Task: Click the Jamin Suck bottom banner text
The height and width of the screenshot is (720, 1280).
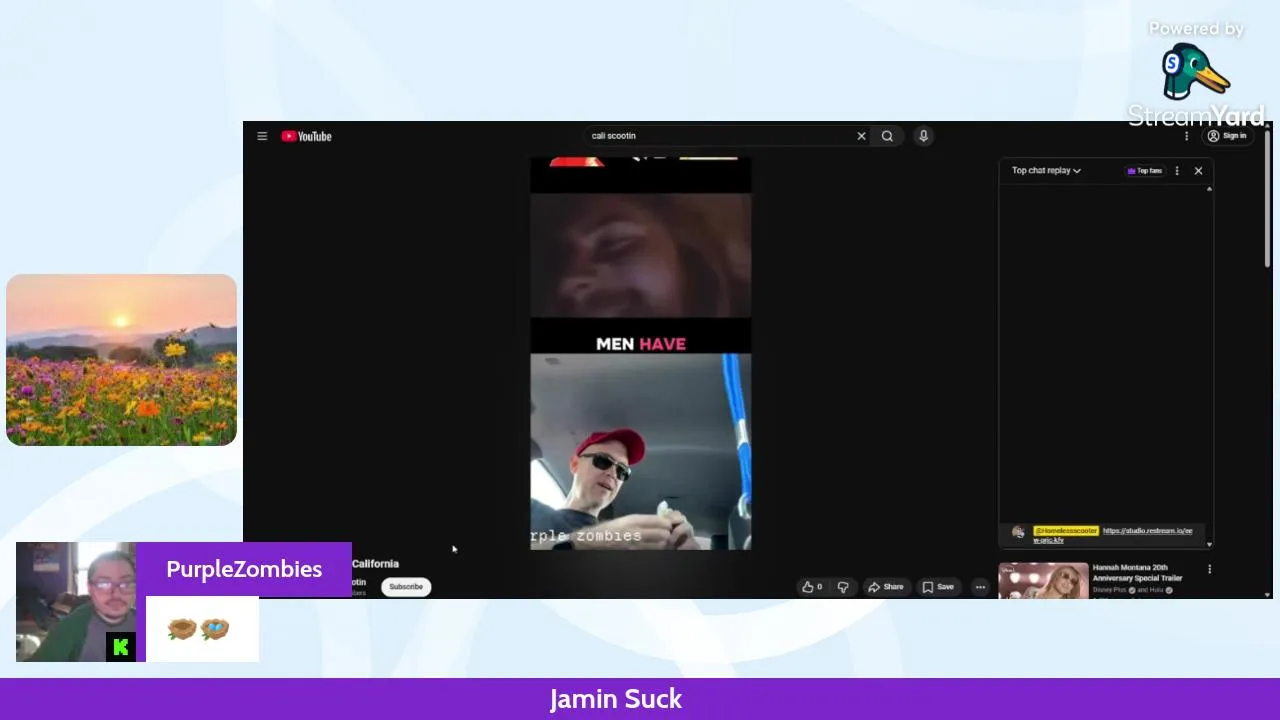Action: (616, 699)
